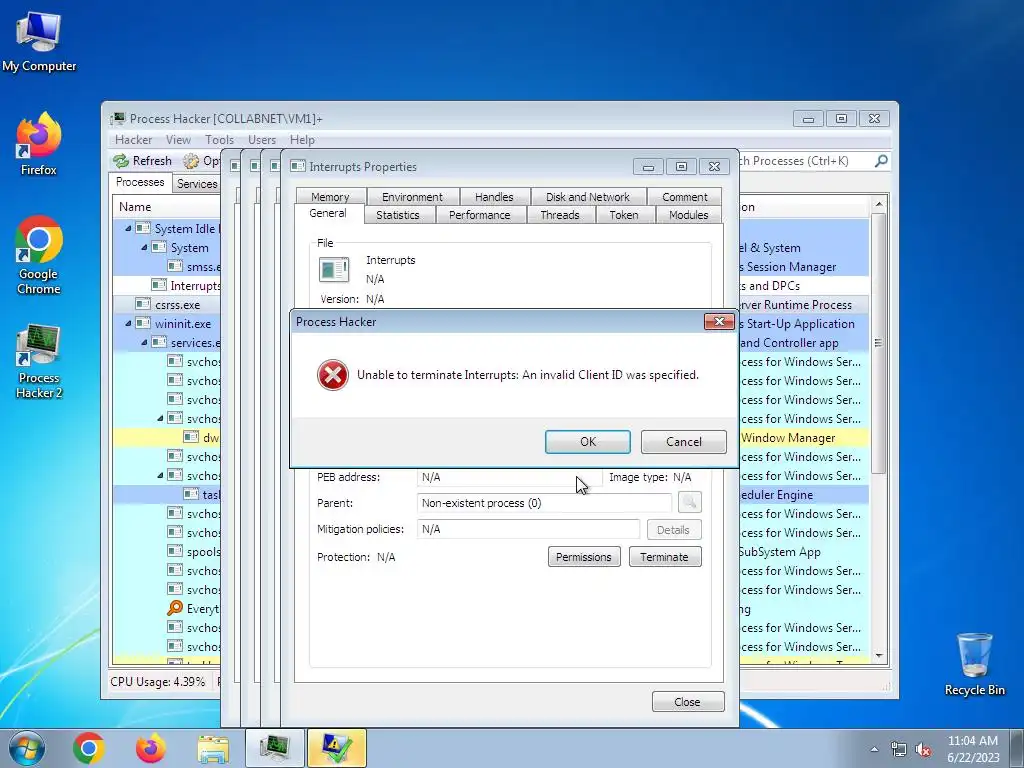1024x768 pixels.
Task: Open the Windows Start menu
Action: click(x=26, y=748)
